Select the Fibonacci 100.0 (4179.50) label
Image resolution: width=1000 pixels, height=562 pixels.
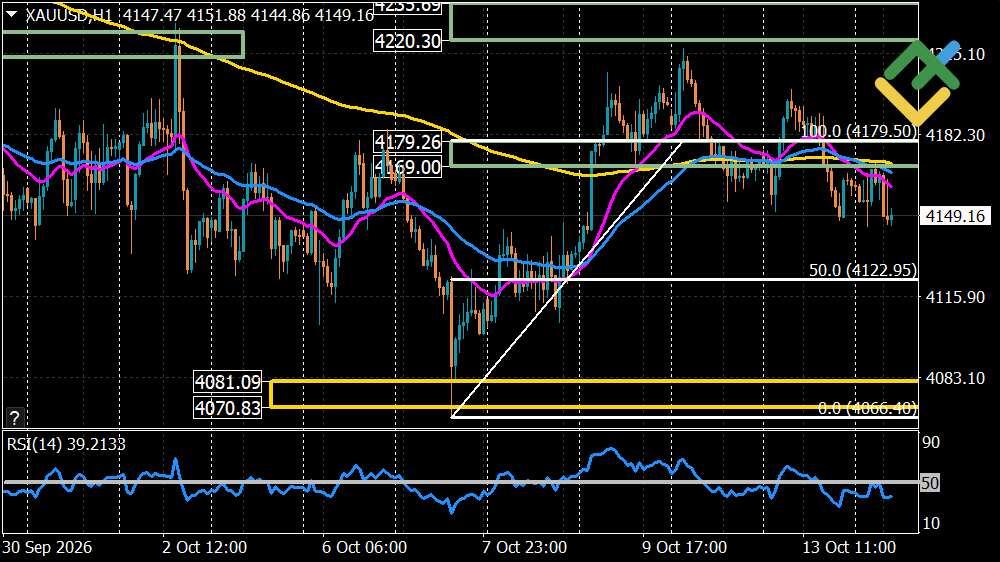858,132
